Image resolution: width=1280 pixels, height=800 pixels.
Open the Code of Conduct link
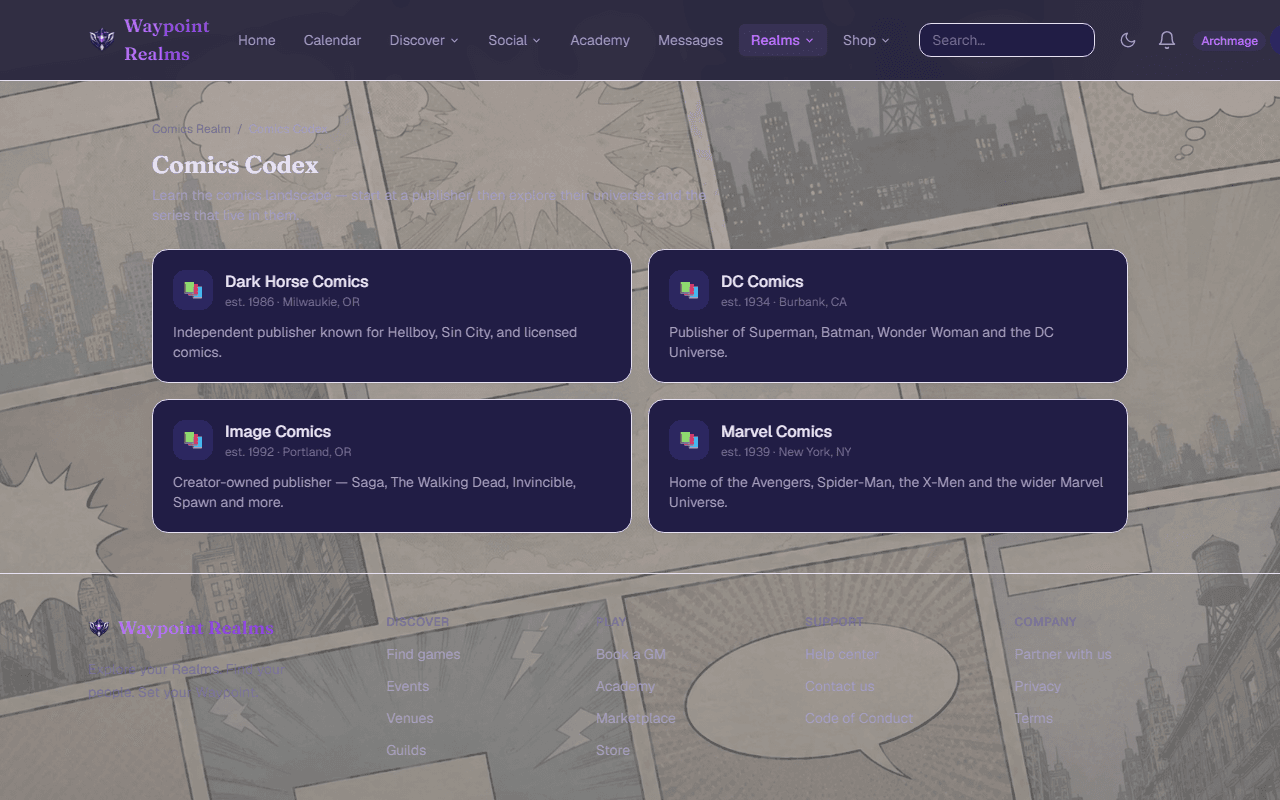pyautogui.click(x=859, y=718)
